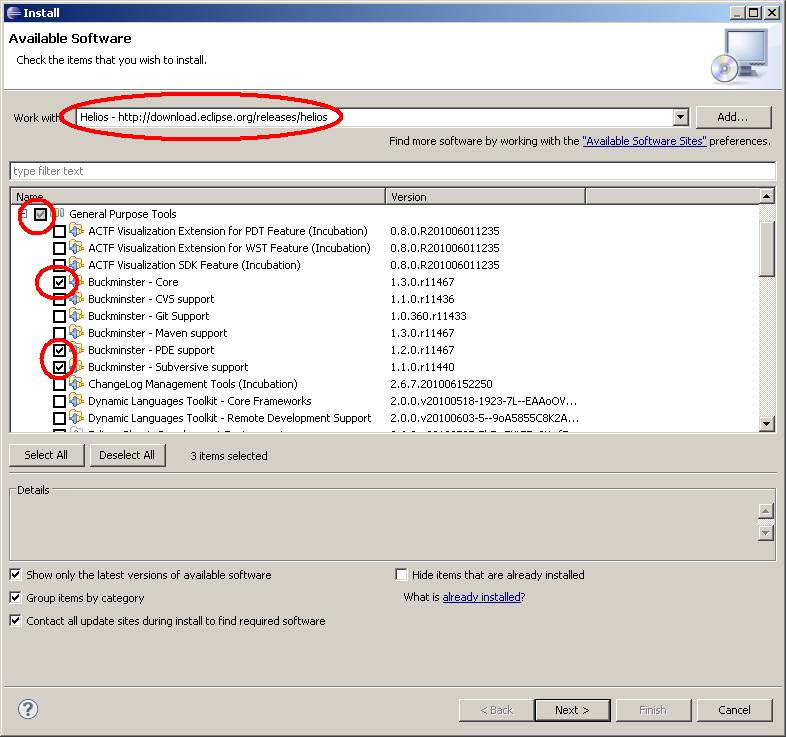This screenshot has width=786, height=737.
Task: Click the Deselect All button
Action: coord(127,455)
